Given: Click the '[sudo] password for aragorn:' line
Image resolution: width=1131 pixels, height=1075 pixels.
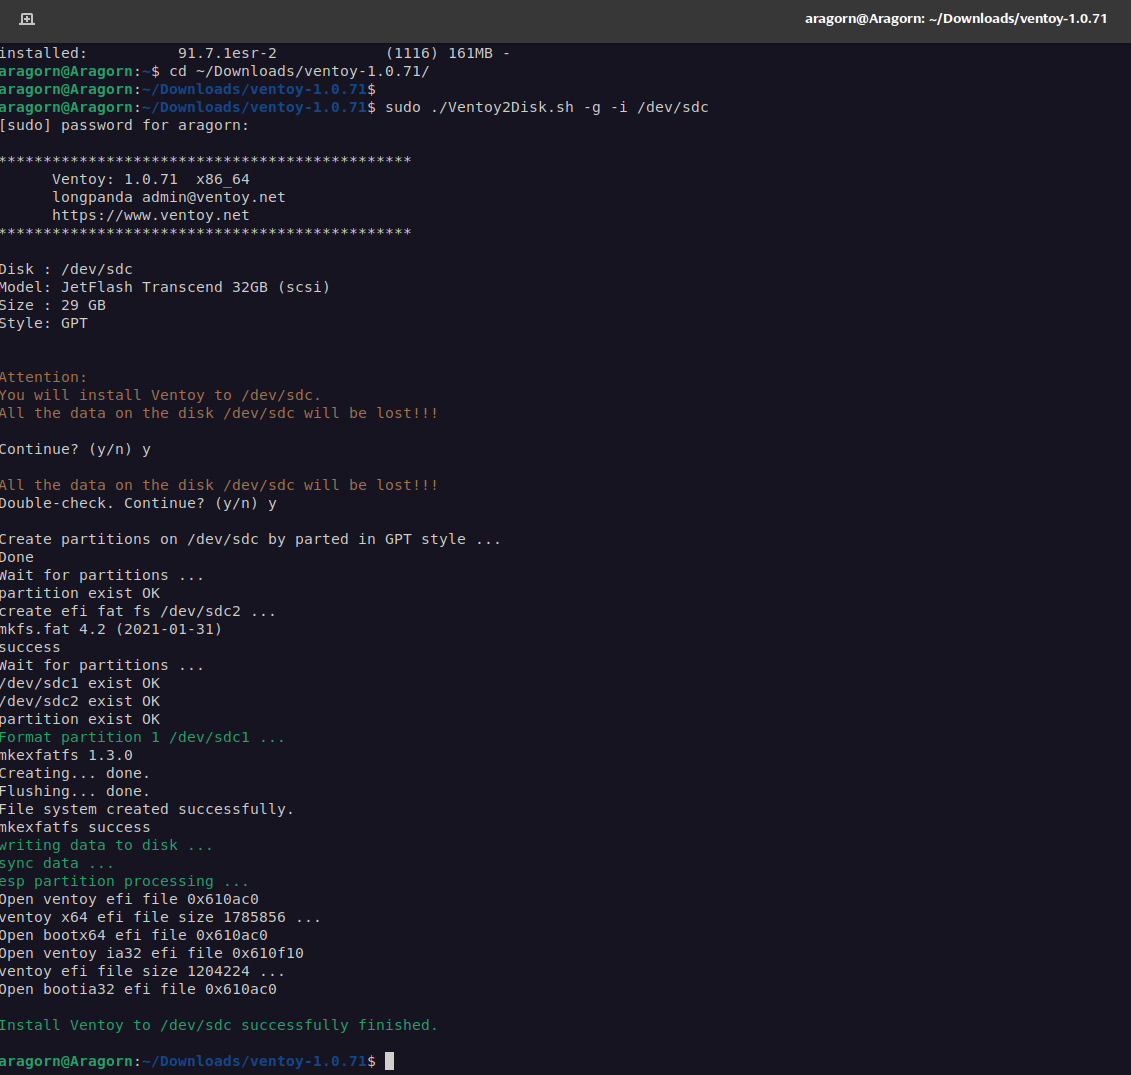Looking at the screenshot, I should pos(124,125).
